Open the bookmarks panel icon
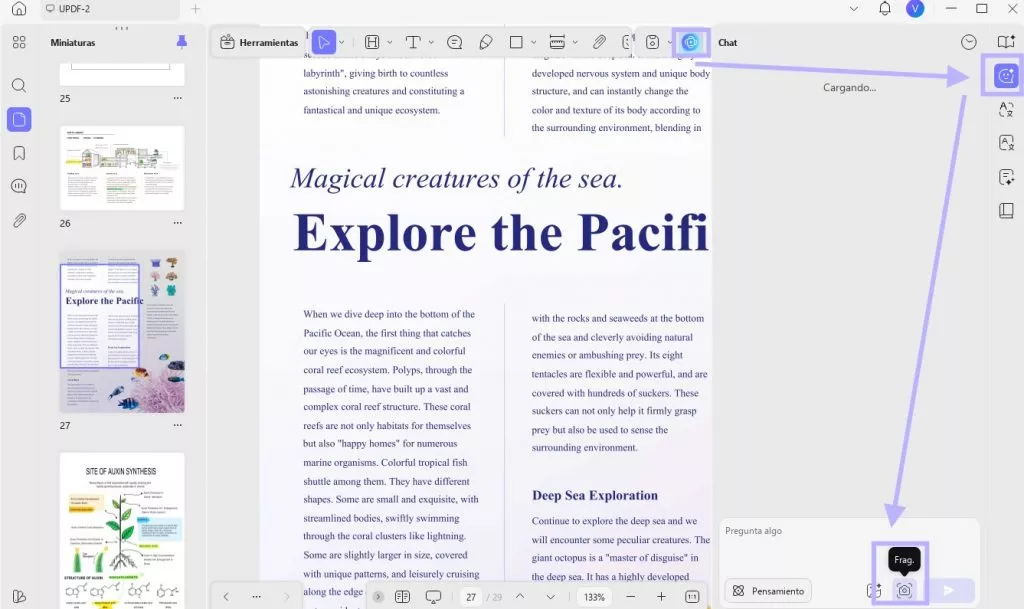Image resolution: width=1024 pixels, height=609 pixels. (19, 153)
